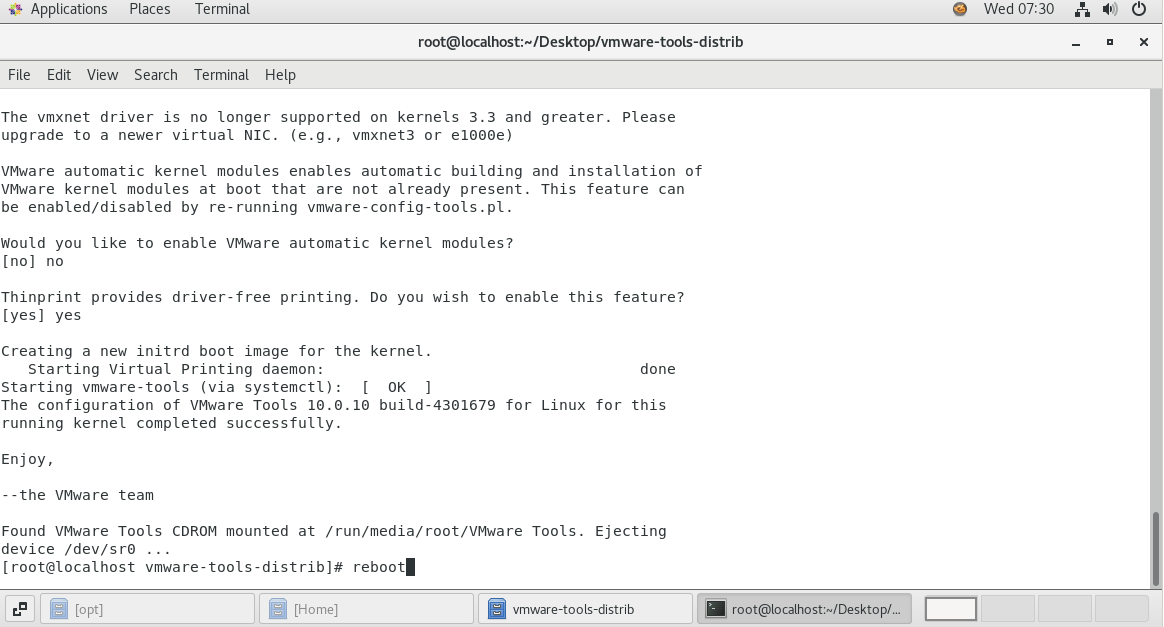Select the fourth workspace in workspace switcher
1164x627 pixels.
point(1122,609)
